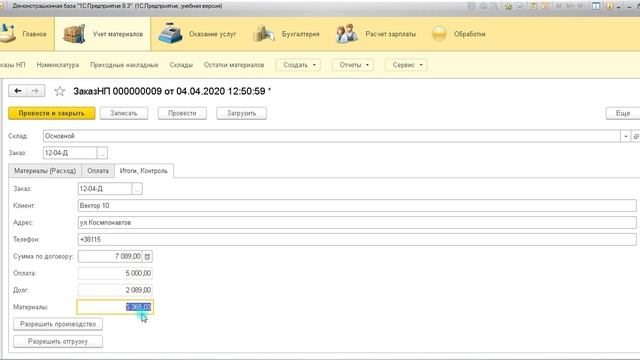The height and width of the screenshot is (360, 640).
Task: Click the yellow information icon in title bar
Action: coord(609,6)
